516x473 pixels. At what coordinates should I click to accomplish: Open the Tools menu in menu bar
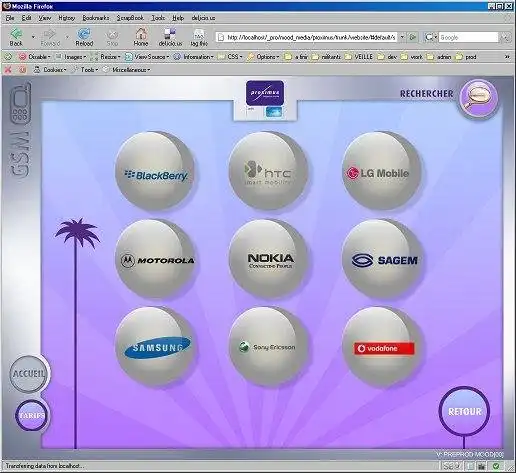click(158, 18)
